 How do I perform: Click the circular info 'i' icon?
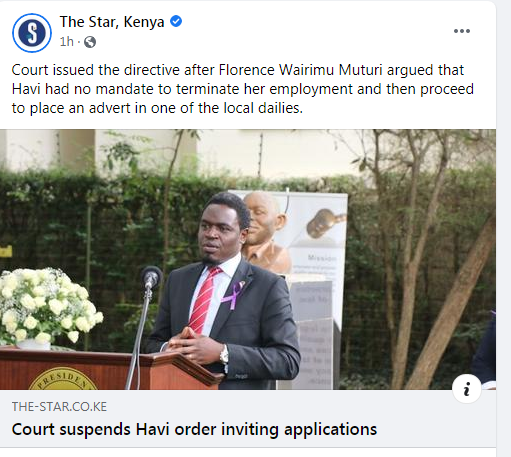coord(467,389)
